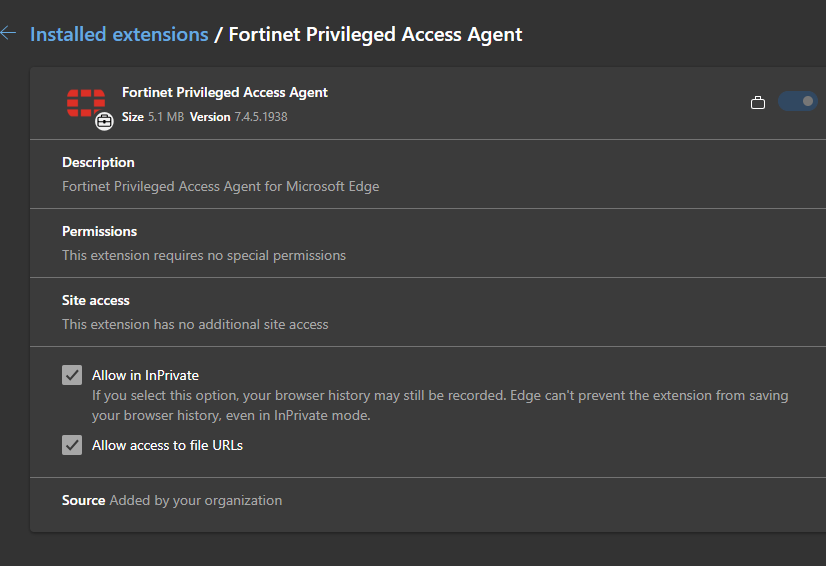Image resolution: width=826 pixels, height=566 pixels.
Task: Click the Site access section heading
Action: point(96,300)
